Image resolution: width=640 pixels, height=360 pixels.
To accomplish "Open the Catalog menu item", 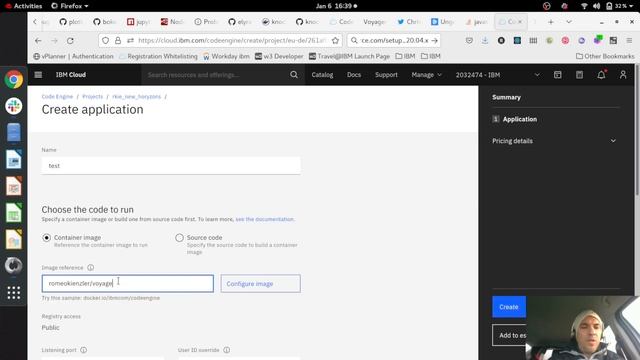I will coord(322,75).
